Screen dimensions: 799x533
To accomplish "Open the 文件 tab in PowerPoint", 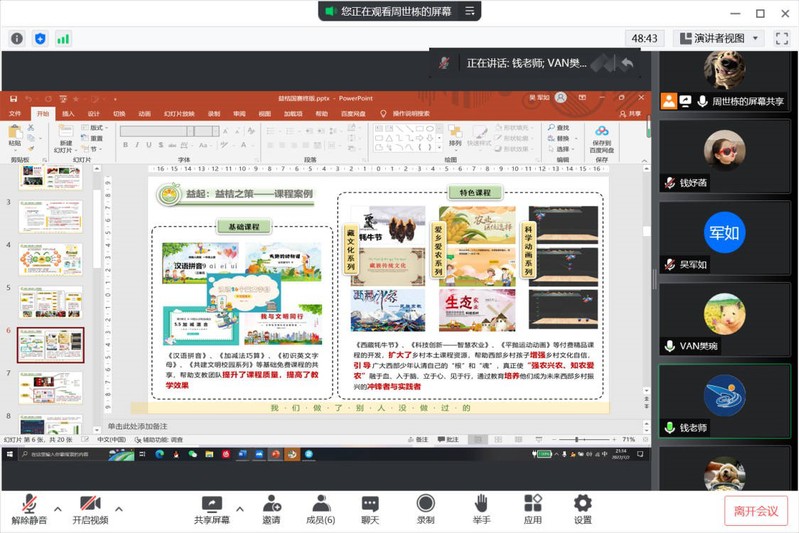I will [15, 114].
